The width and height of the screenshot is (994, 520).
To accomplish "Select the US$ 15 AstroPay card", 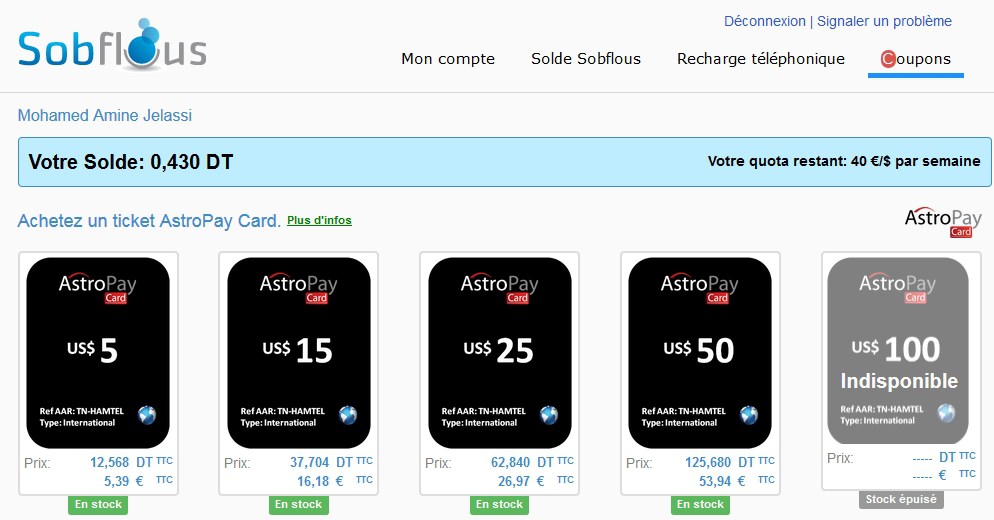I will click(x=299, y=351).
